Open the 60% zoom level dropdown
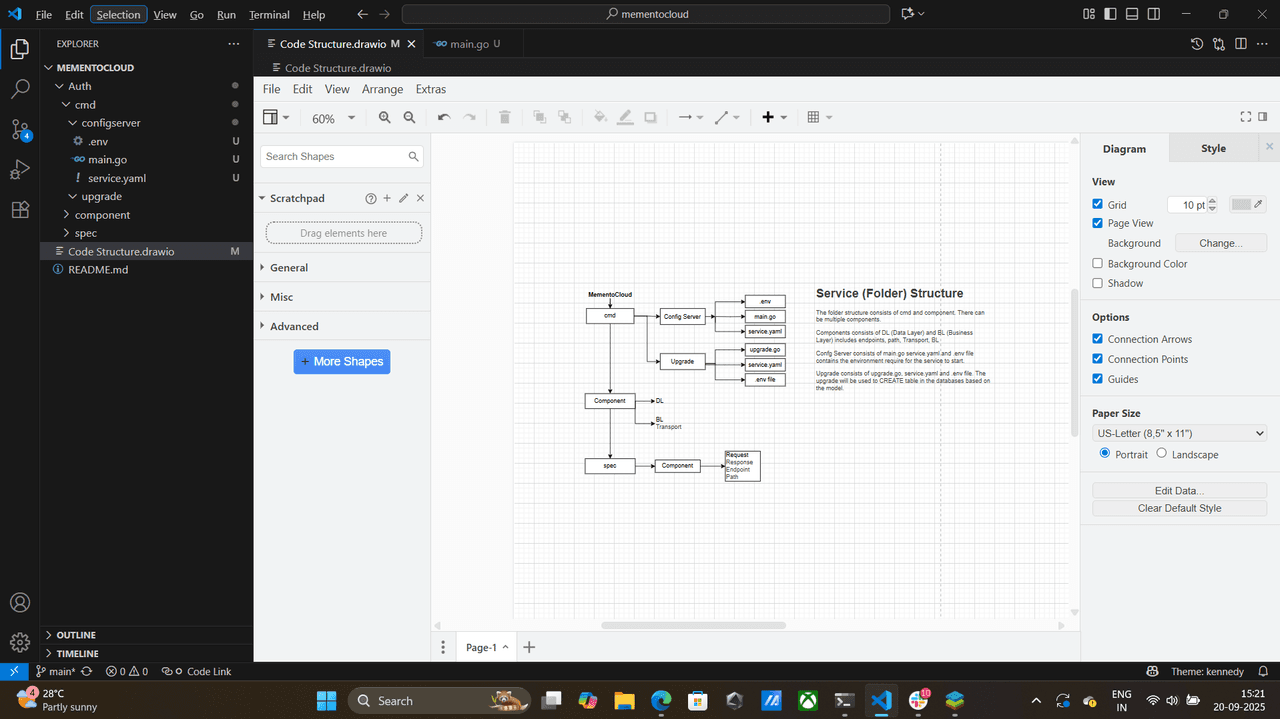This screenshot has width=1280, height=719. click(333, 118)
